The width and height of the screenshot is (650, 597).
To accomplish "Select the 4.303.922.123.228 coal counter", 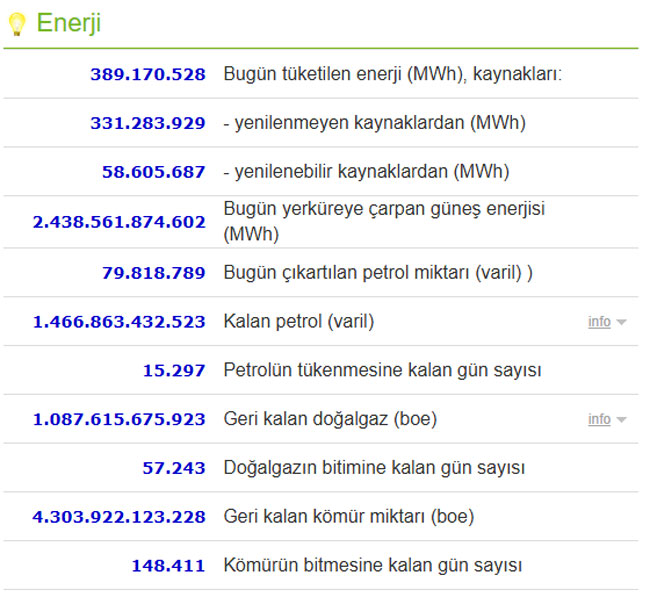I will (x=119, y=517).
